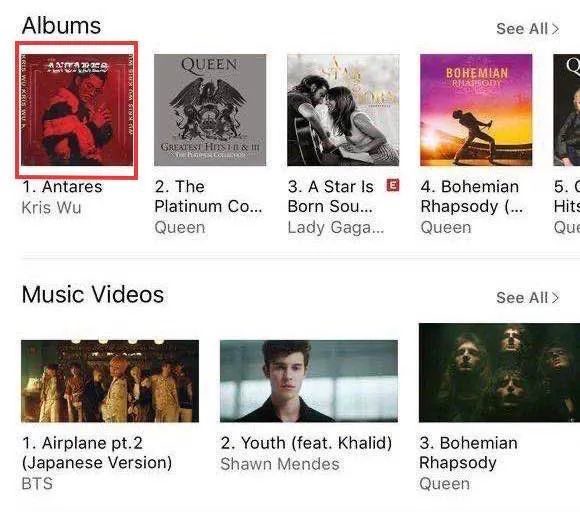Open the Shawn Mendes artist link
The image size is (580, 512).
point(280,464)
